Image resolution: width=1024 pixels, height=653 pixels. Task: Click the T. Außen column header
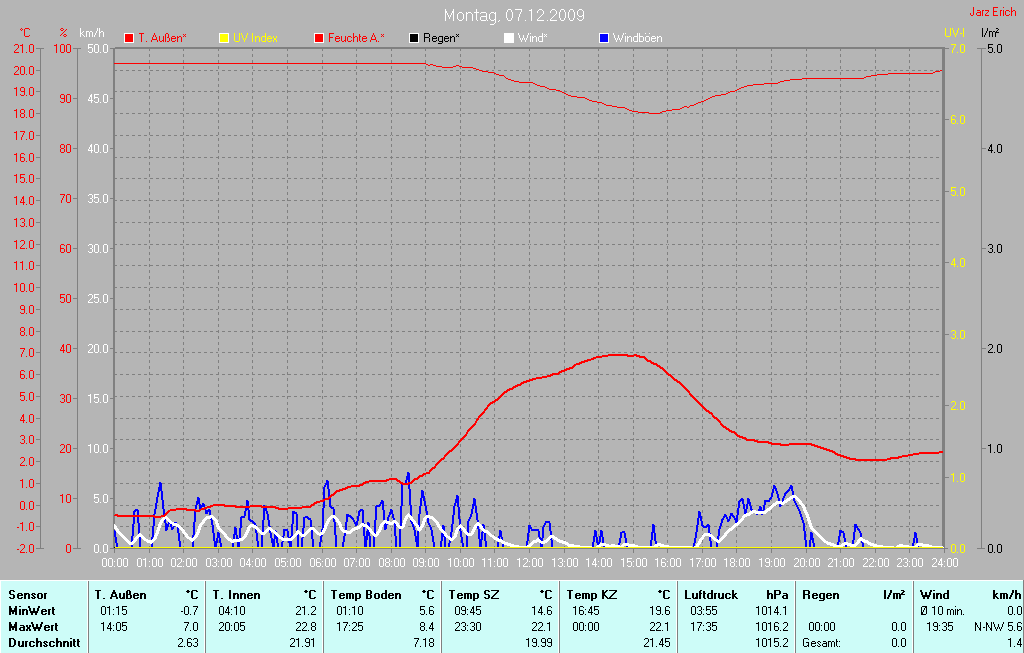(x=124, y=595)
